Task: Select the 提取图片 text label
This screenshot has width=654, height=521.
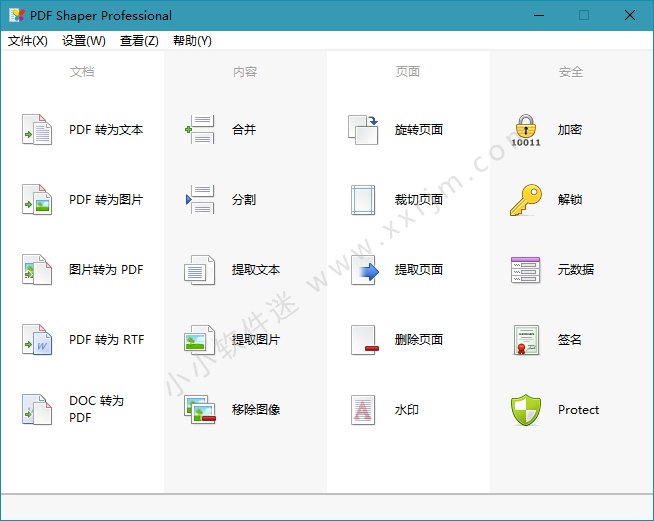Action: pyautogui.click(x=256, y=340)
